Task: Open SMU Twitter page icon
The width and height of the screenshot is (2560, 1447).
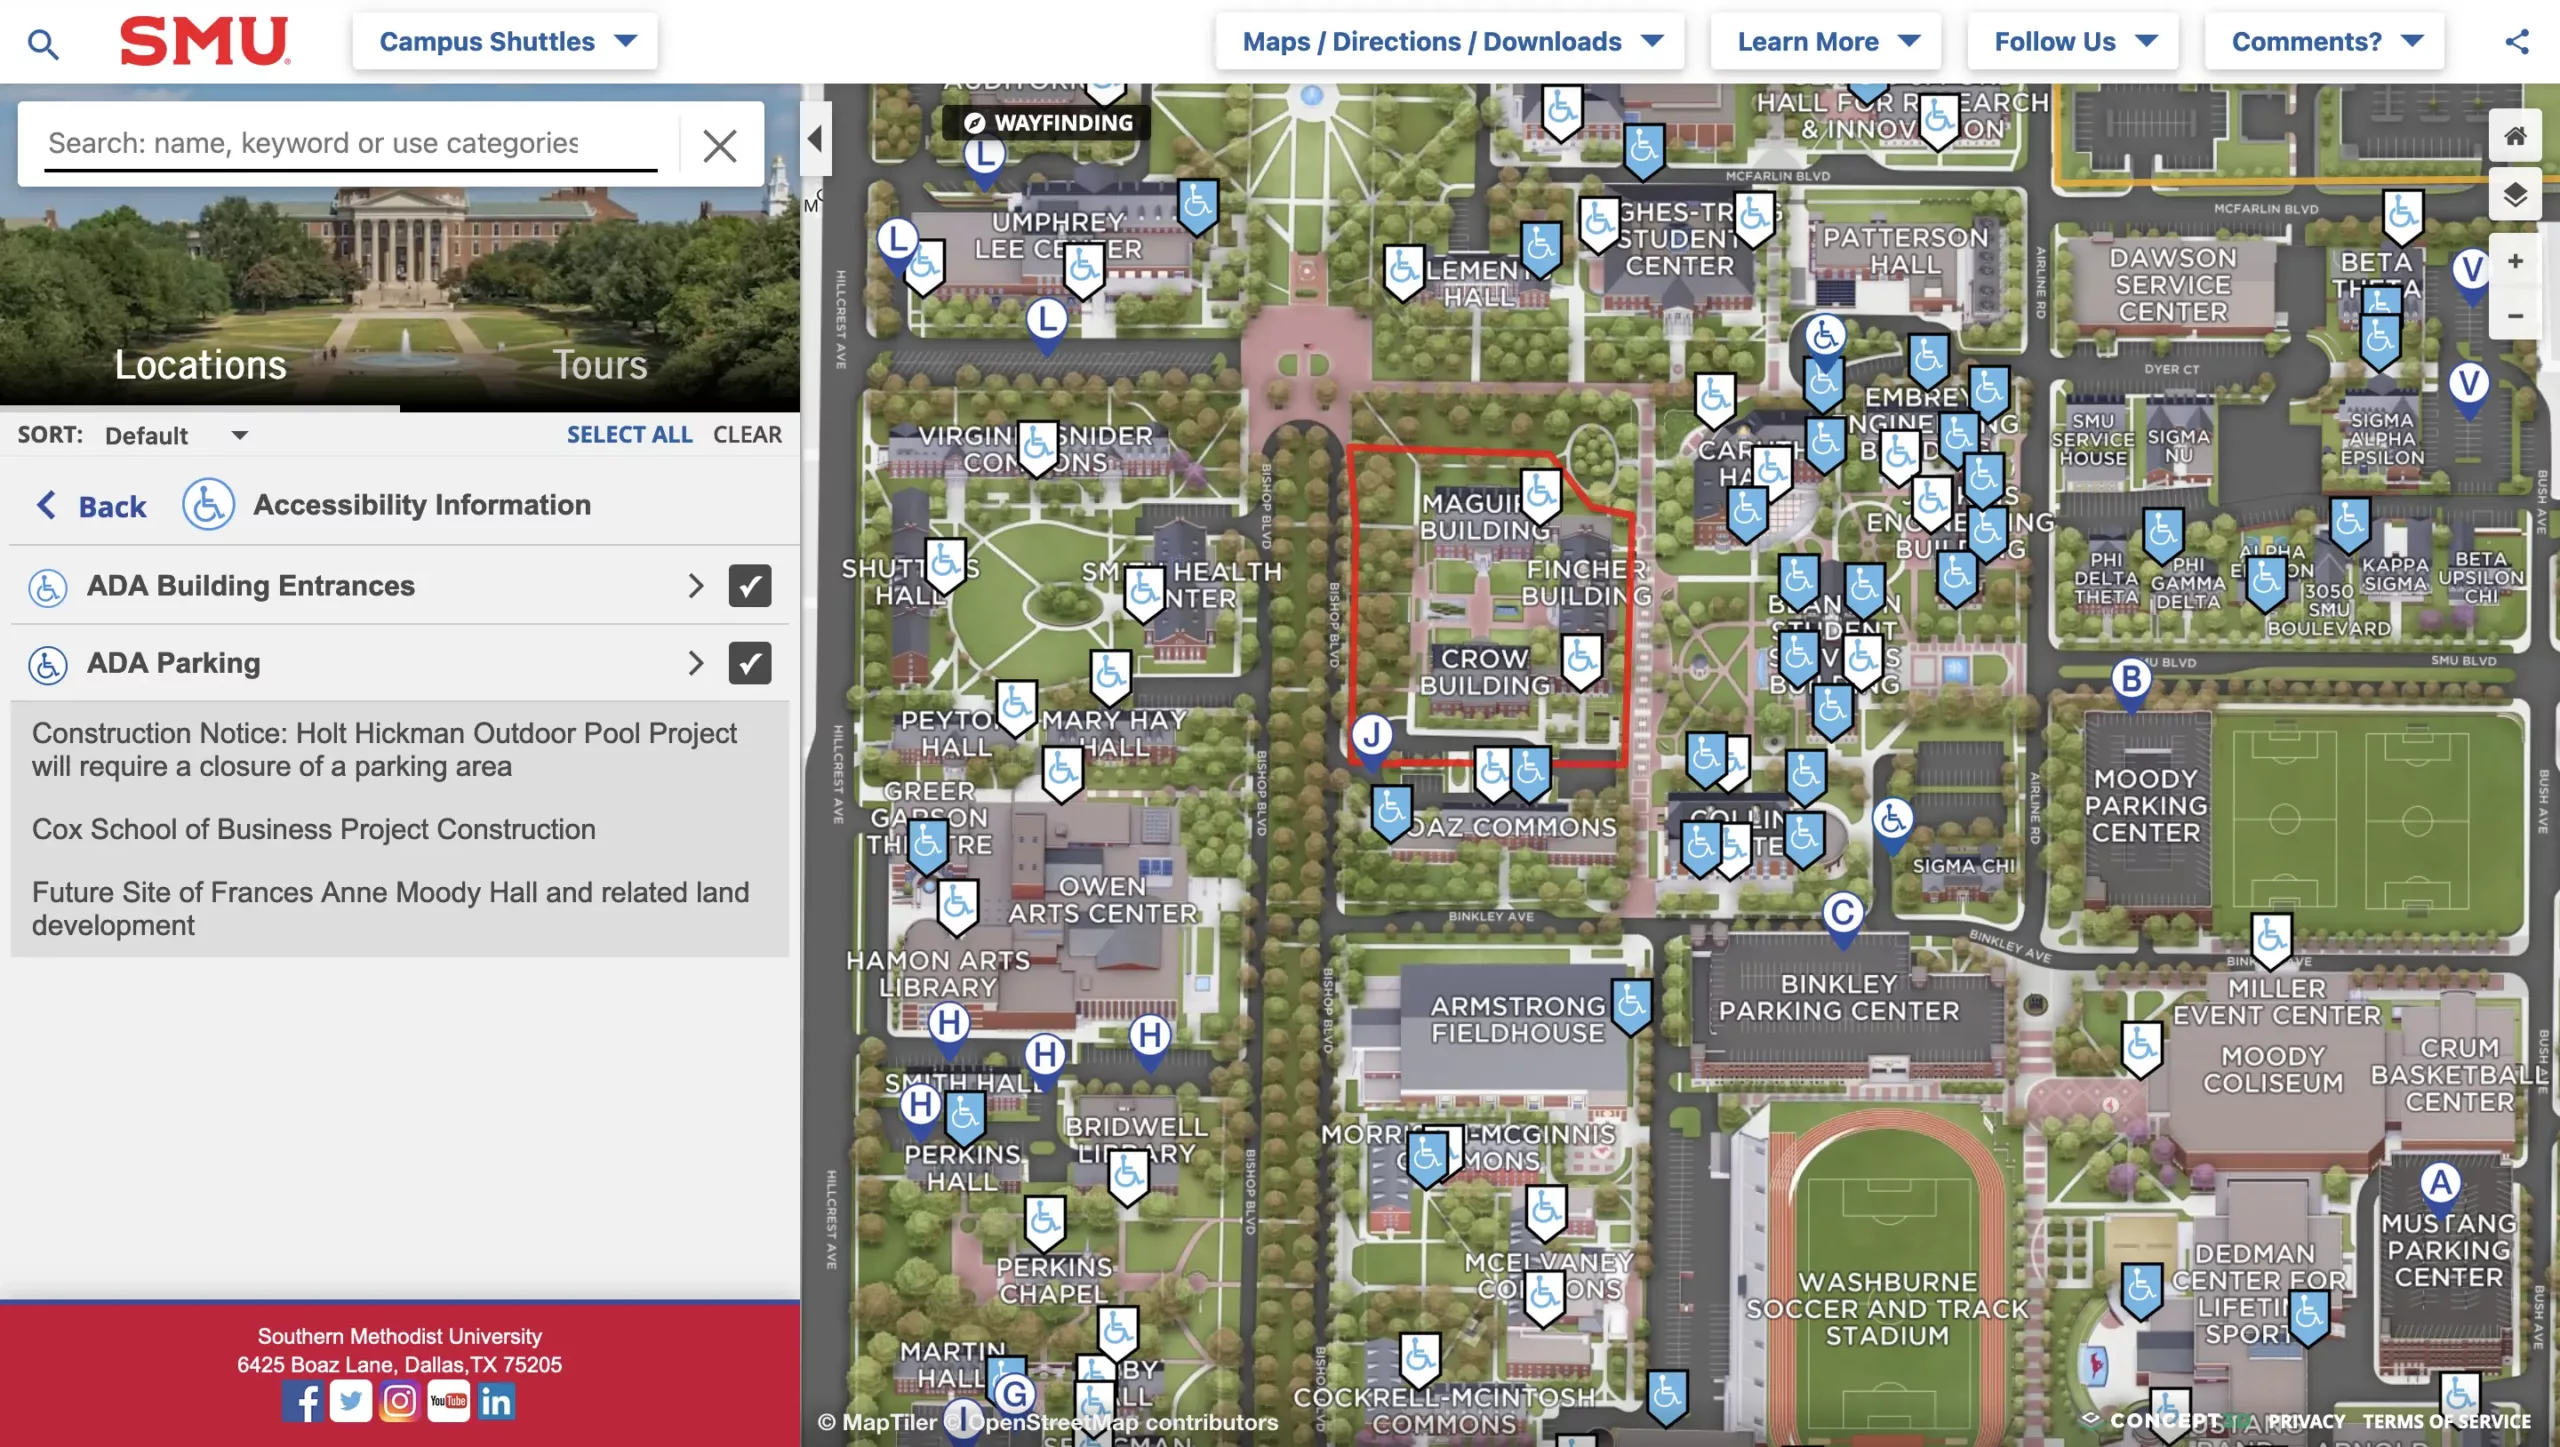Action: coord(351,1401)
